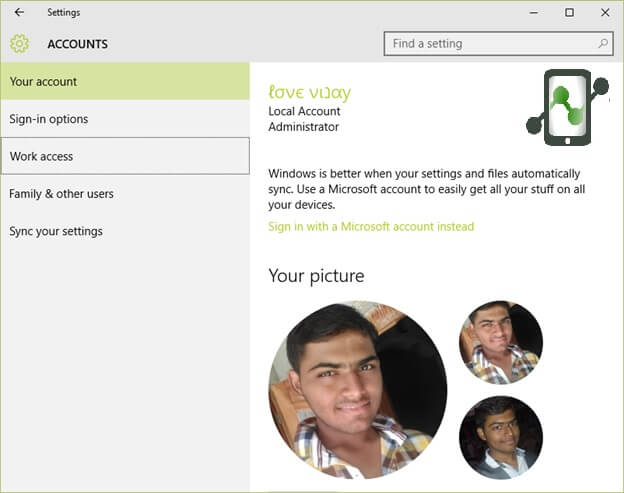Close the Settings window
The height and width of the screenshot is (493, 624).
pos(605,12)
